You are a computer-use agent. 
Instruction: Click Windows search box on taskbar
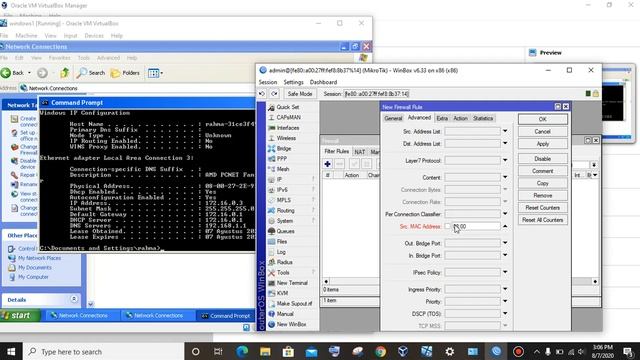[104, 351]
